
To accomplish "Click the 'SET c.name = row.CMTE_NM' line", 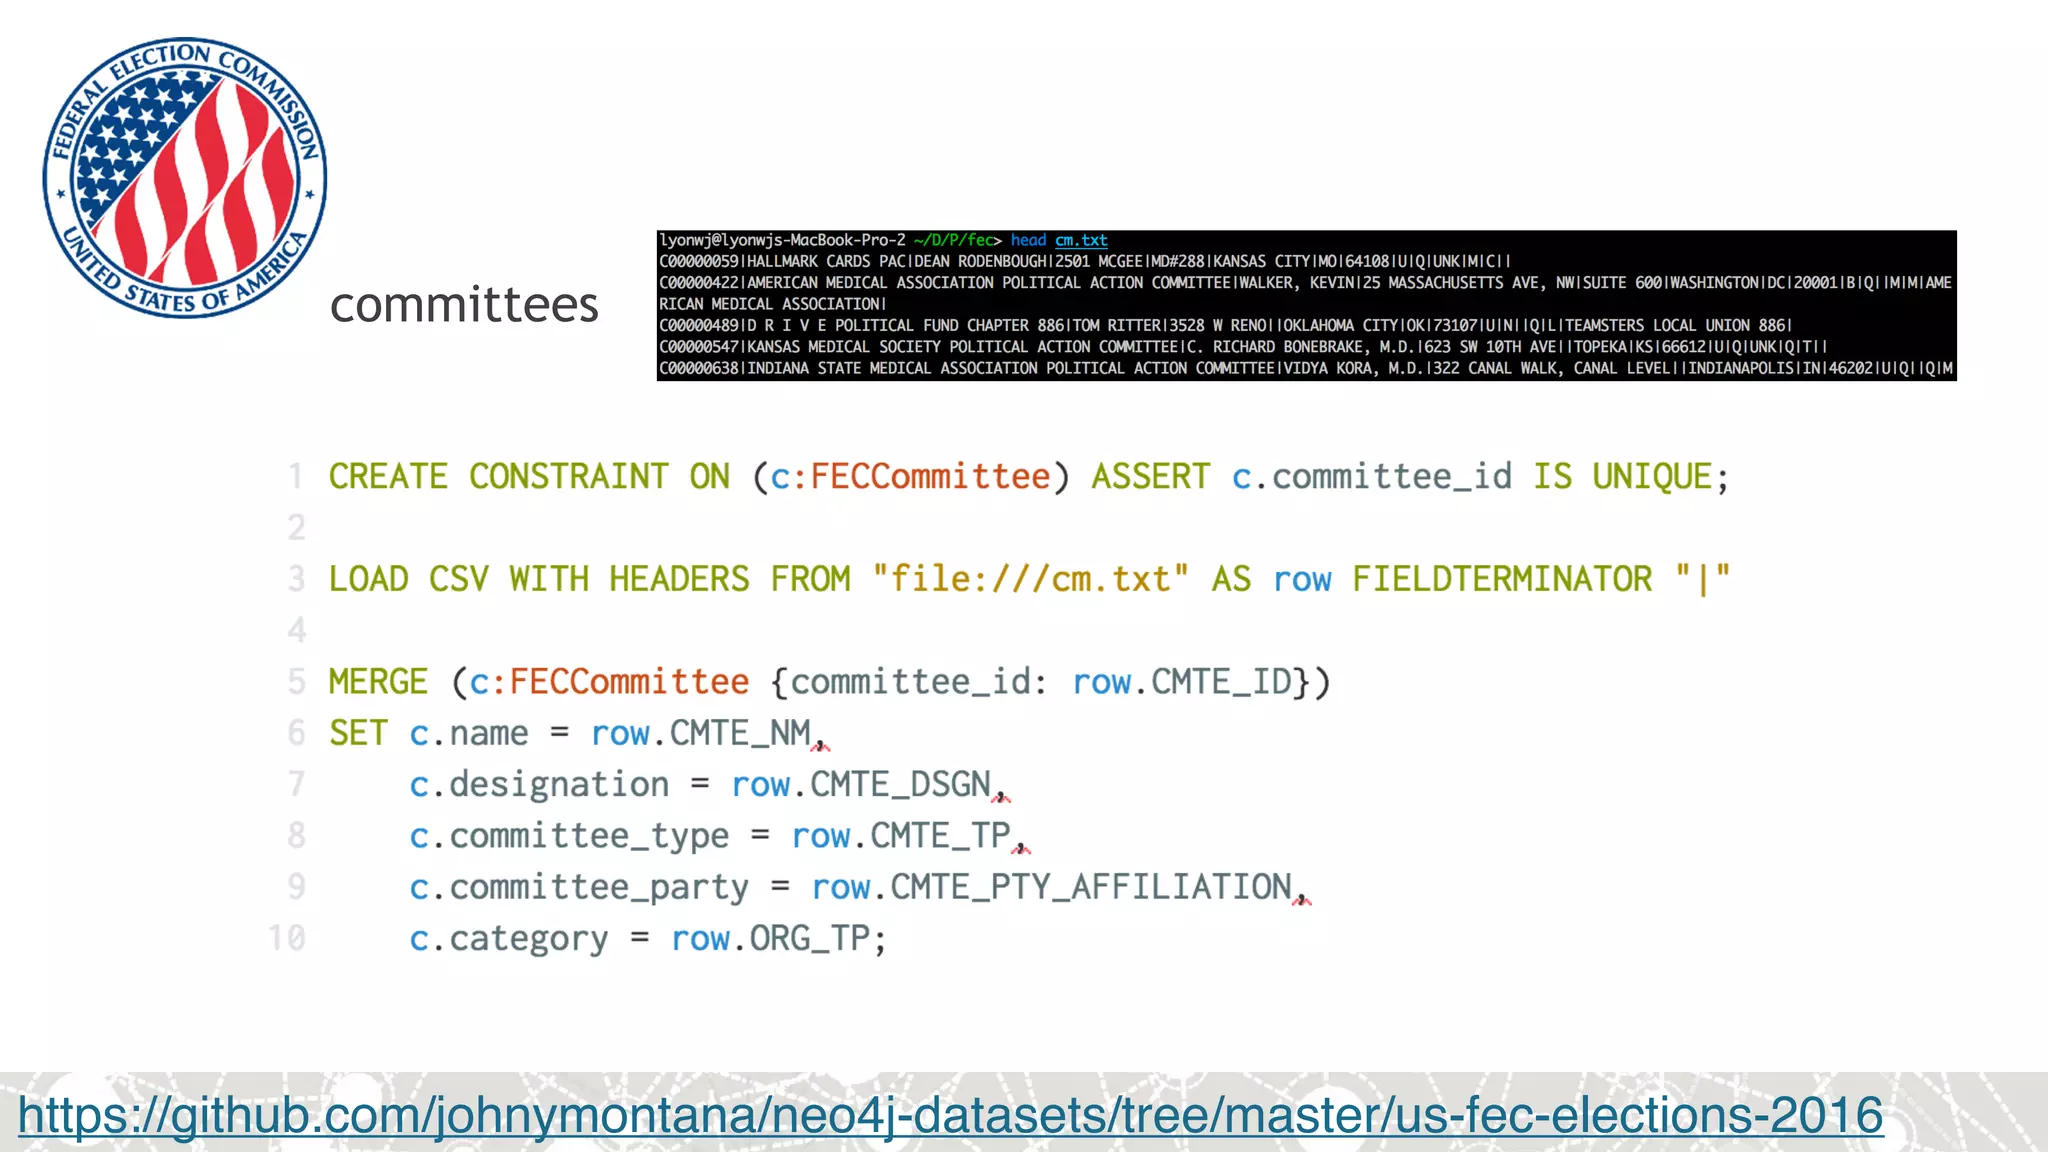I will click(579, 733).
